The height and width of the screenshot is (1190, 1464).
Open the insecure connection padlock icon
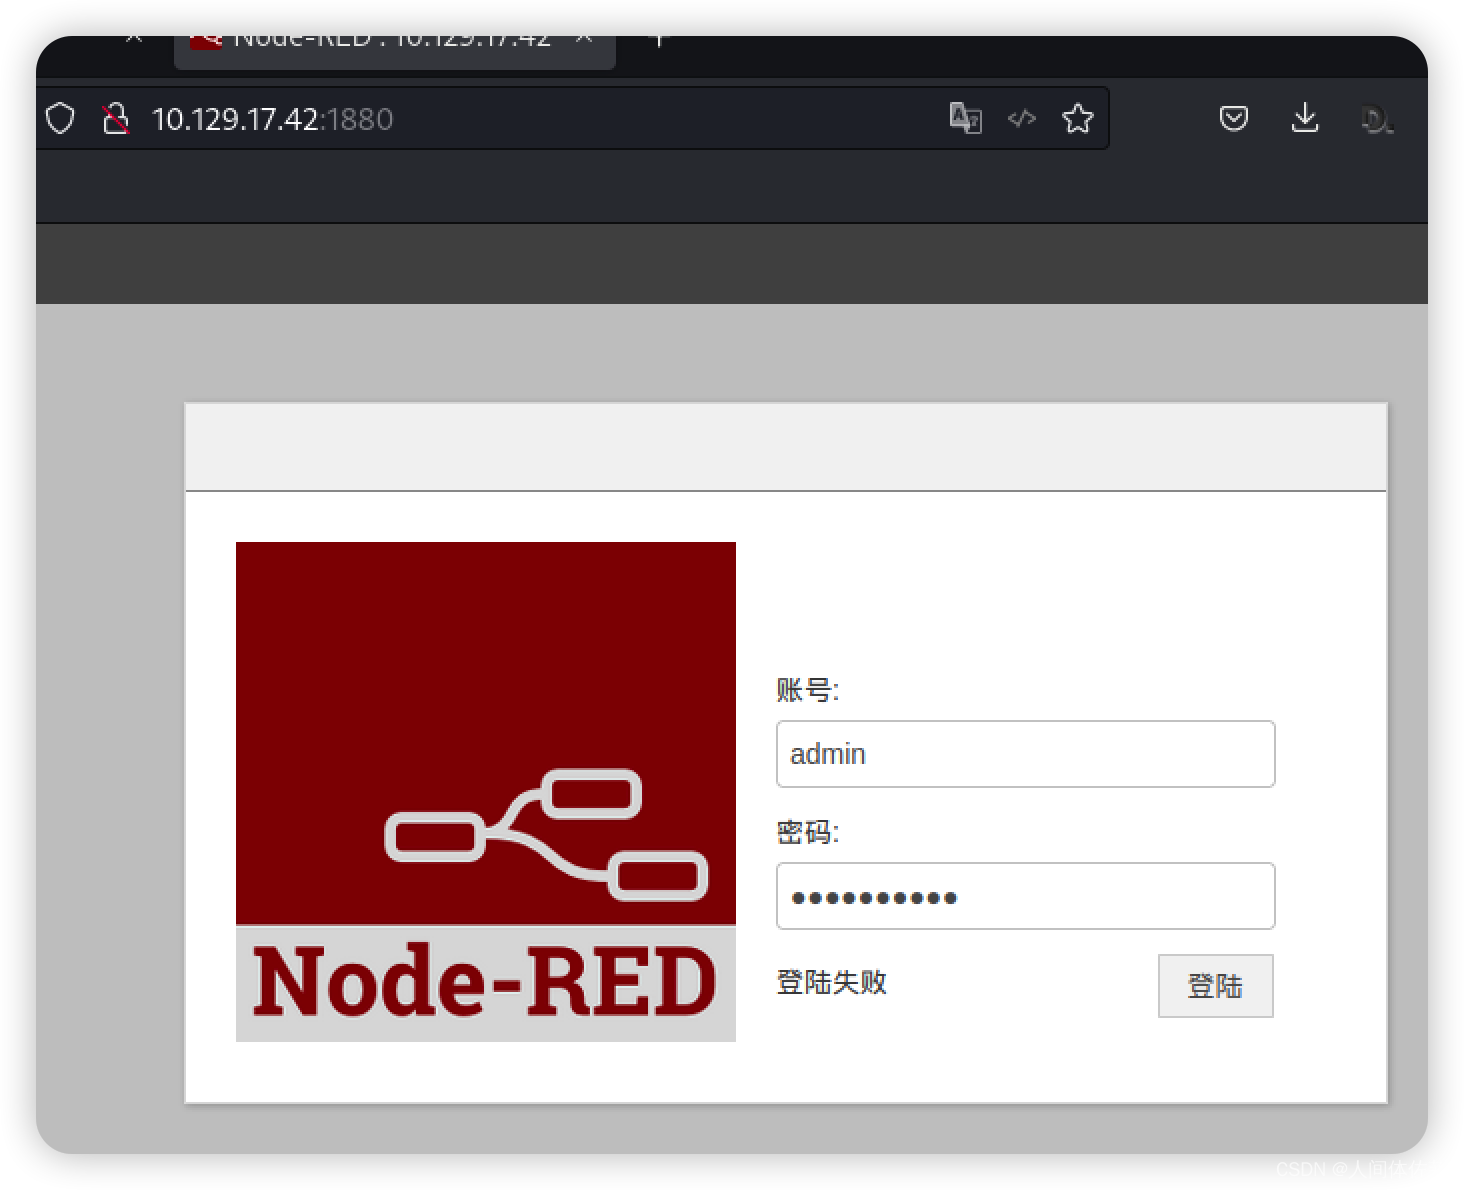click(x=115, y=119)
